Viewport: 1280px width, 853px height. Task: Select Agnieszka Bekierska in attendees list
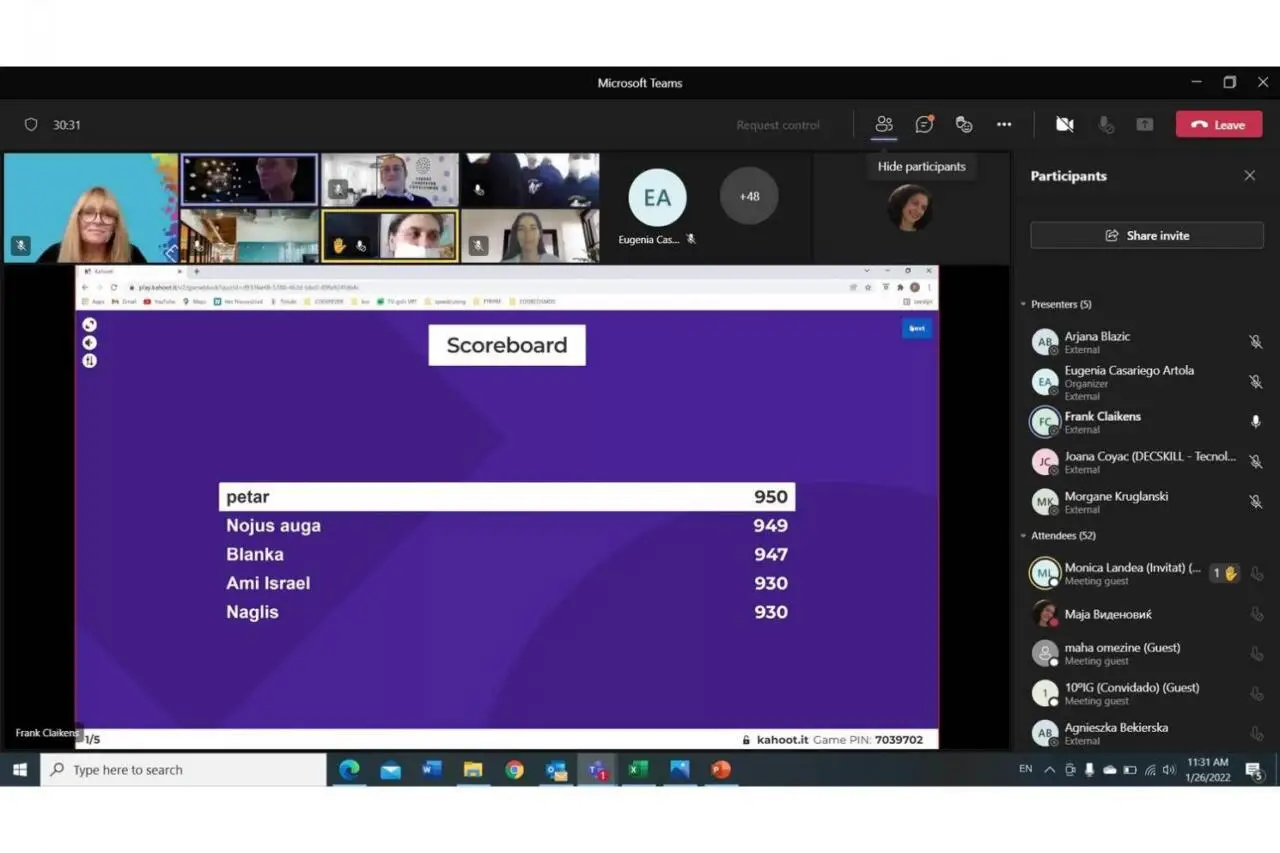pyautogui.click(x=1146, y=733)
